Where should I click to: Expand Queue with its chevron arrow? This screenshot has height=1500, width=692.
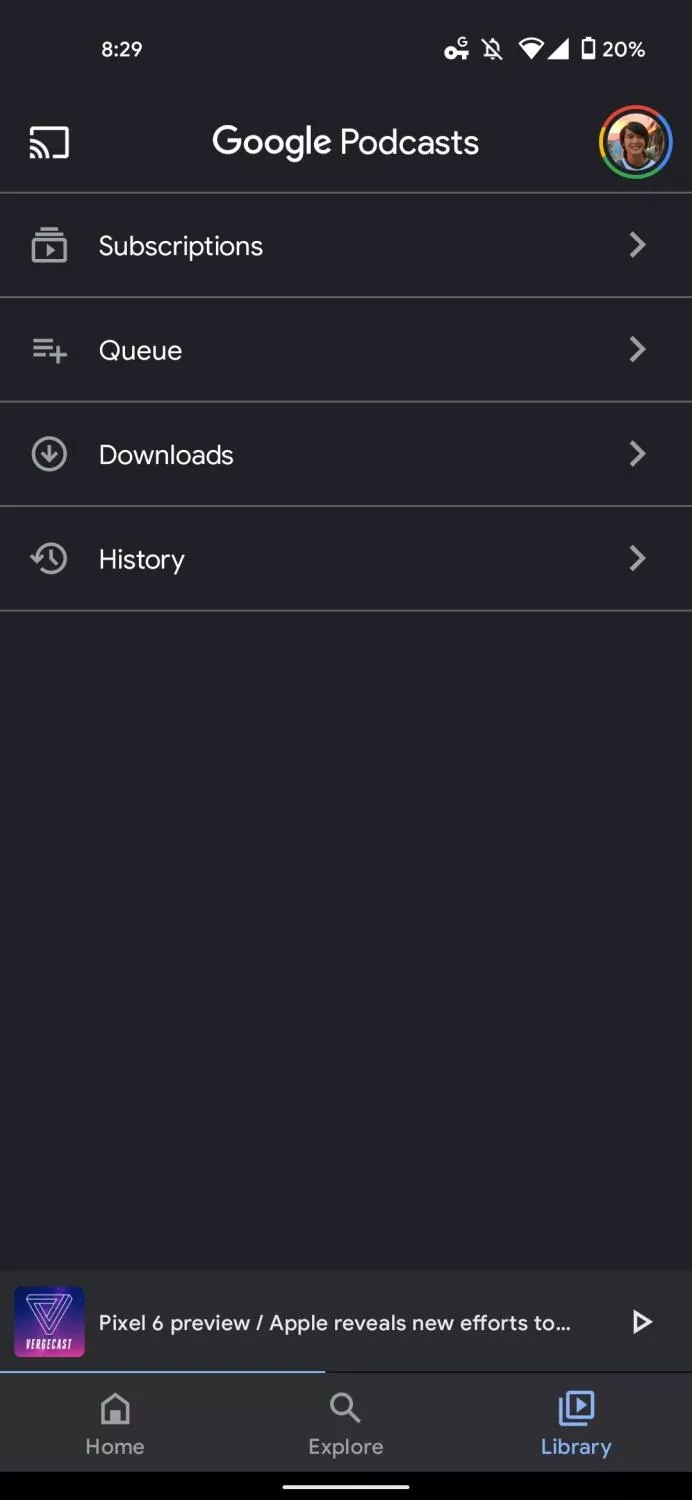[637, 349]
